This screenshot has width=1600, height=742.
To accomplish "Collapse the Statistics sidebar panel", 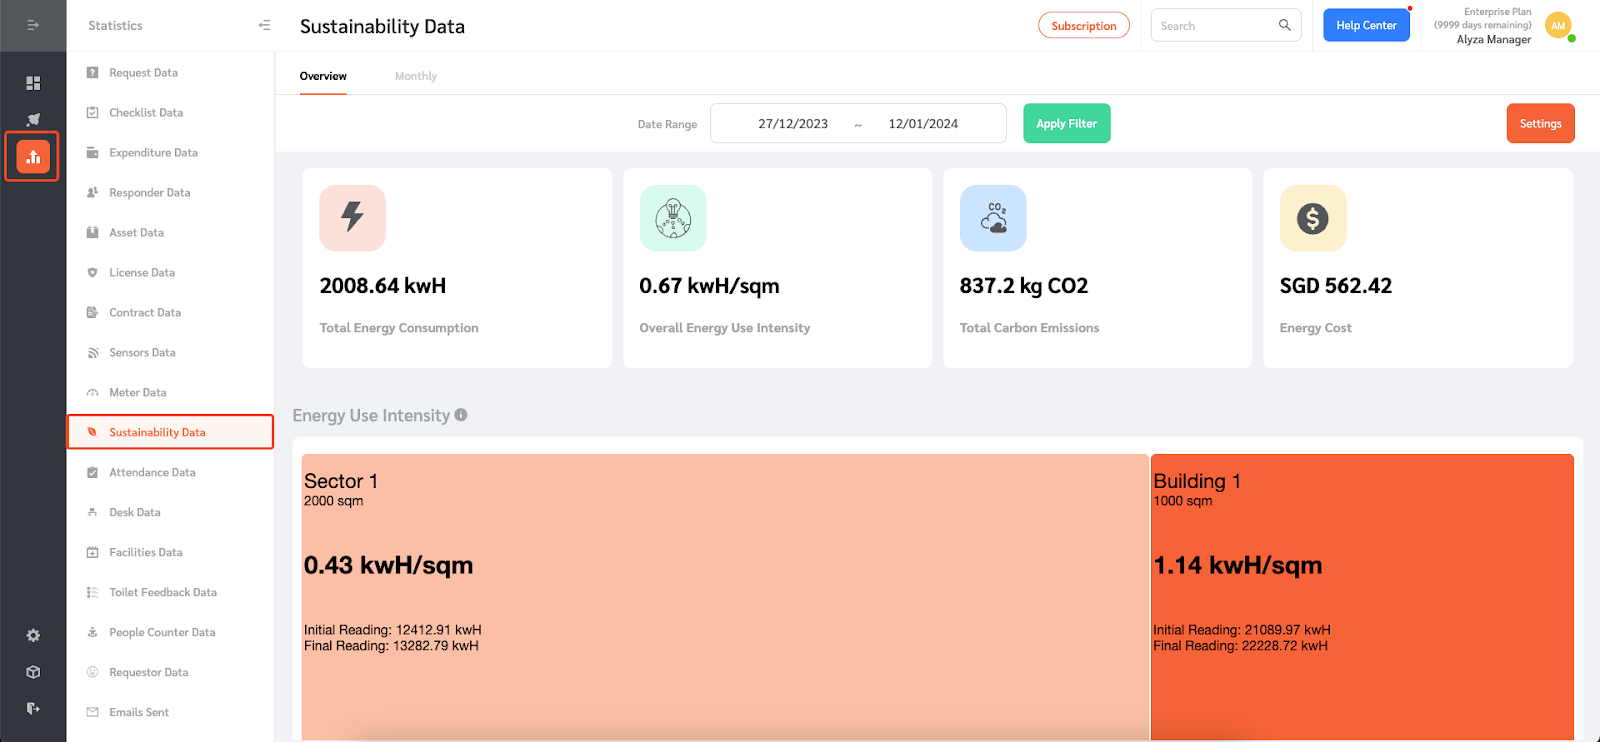I will [x=264, y=25].
